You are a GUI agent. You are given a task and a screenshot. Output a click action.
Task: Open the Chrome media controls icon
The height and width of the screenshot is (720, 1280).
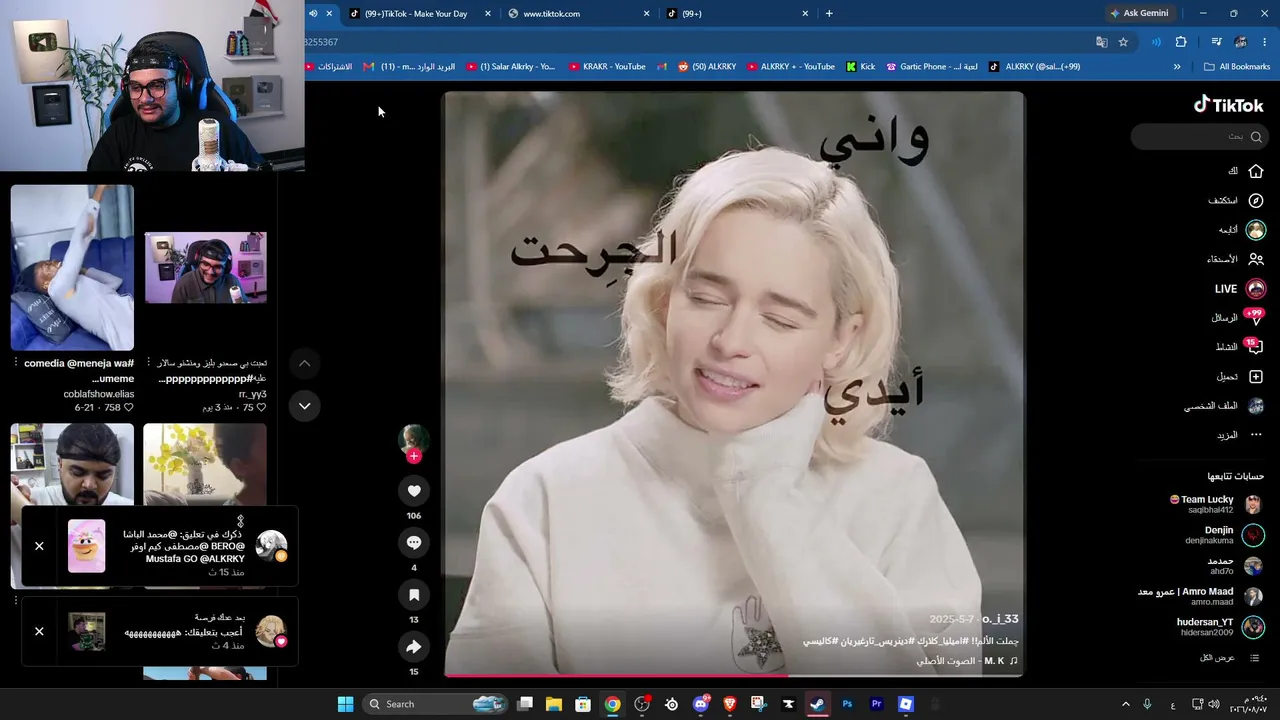point(1216,42)
